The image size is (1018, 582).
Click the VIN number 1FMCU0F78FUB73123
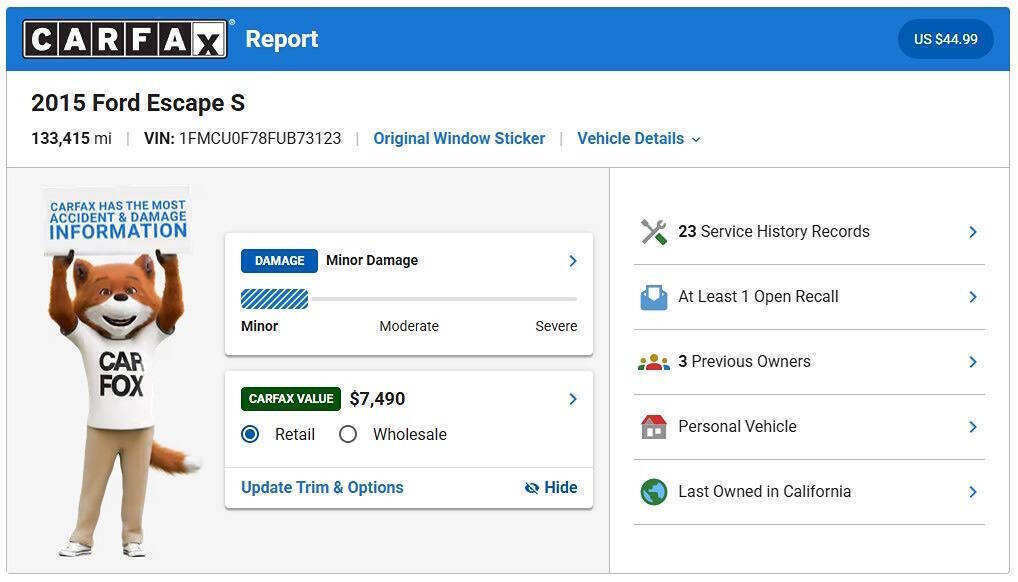click(x=260, y=138)
